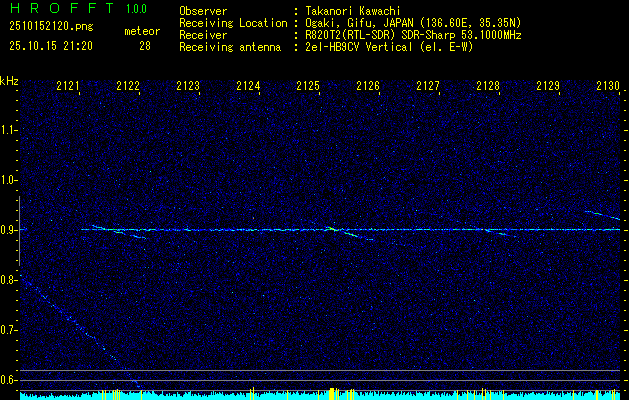
Task: Click the meteor echo trail near 2126
Action: click(x=350, y=234)
